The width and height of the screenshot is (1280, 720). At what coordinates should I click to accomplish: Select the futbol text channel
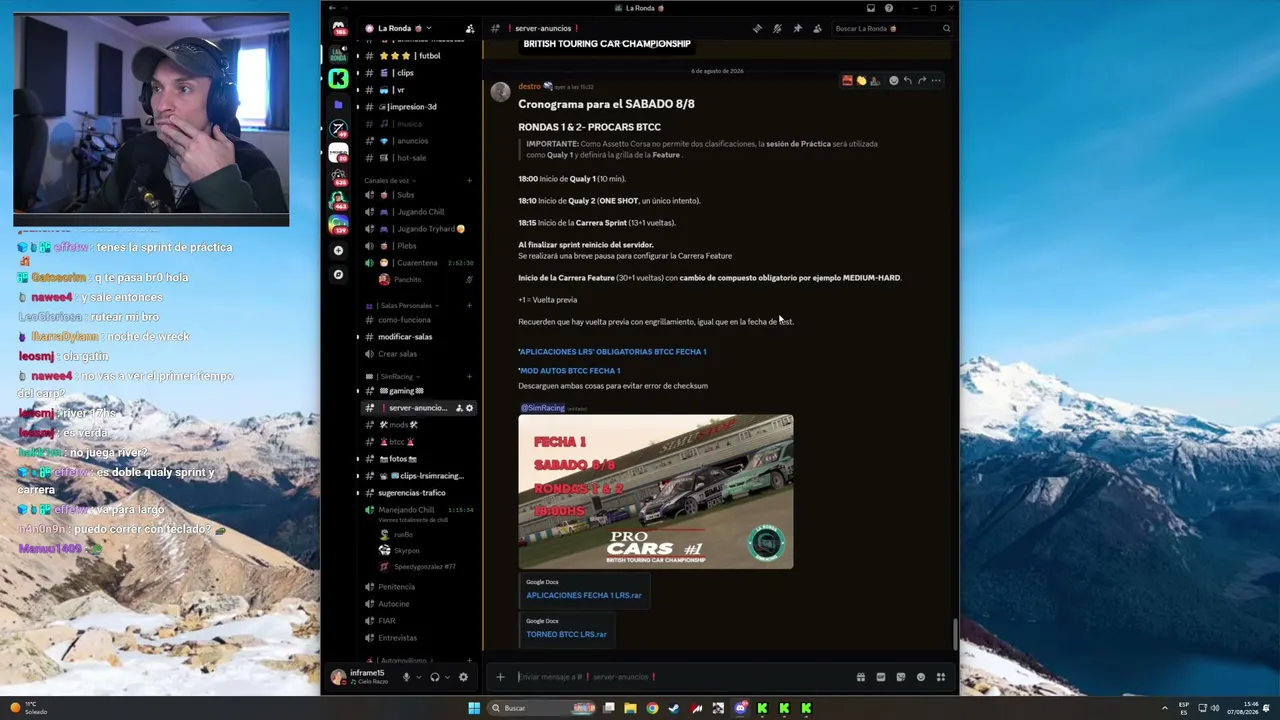418,56
